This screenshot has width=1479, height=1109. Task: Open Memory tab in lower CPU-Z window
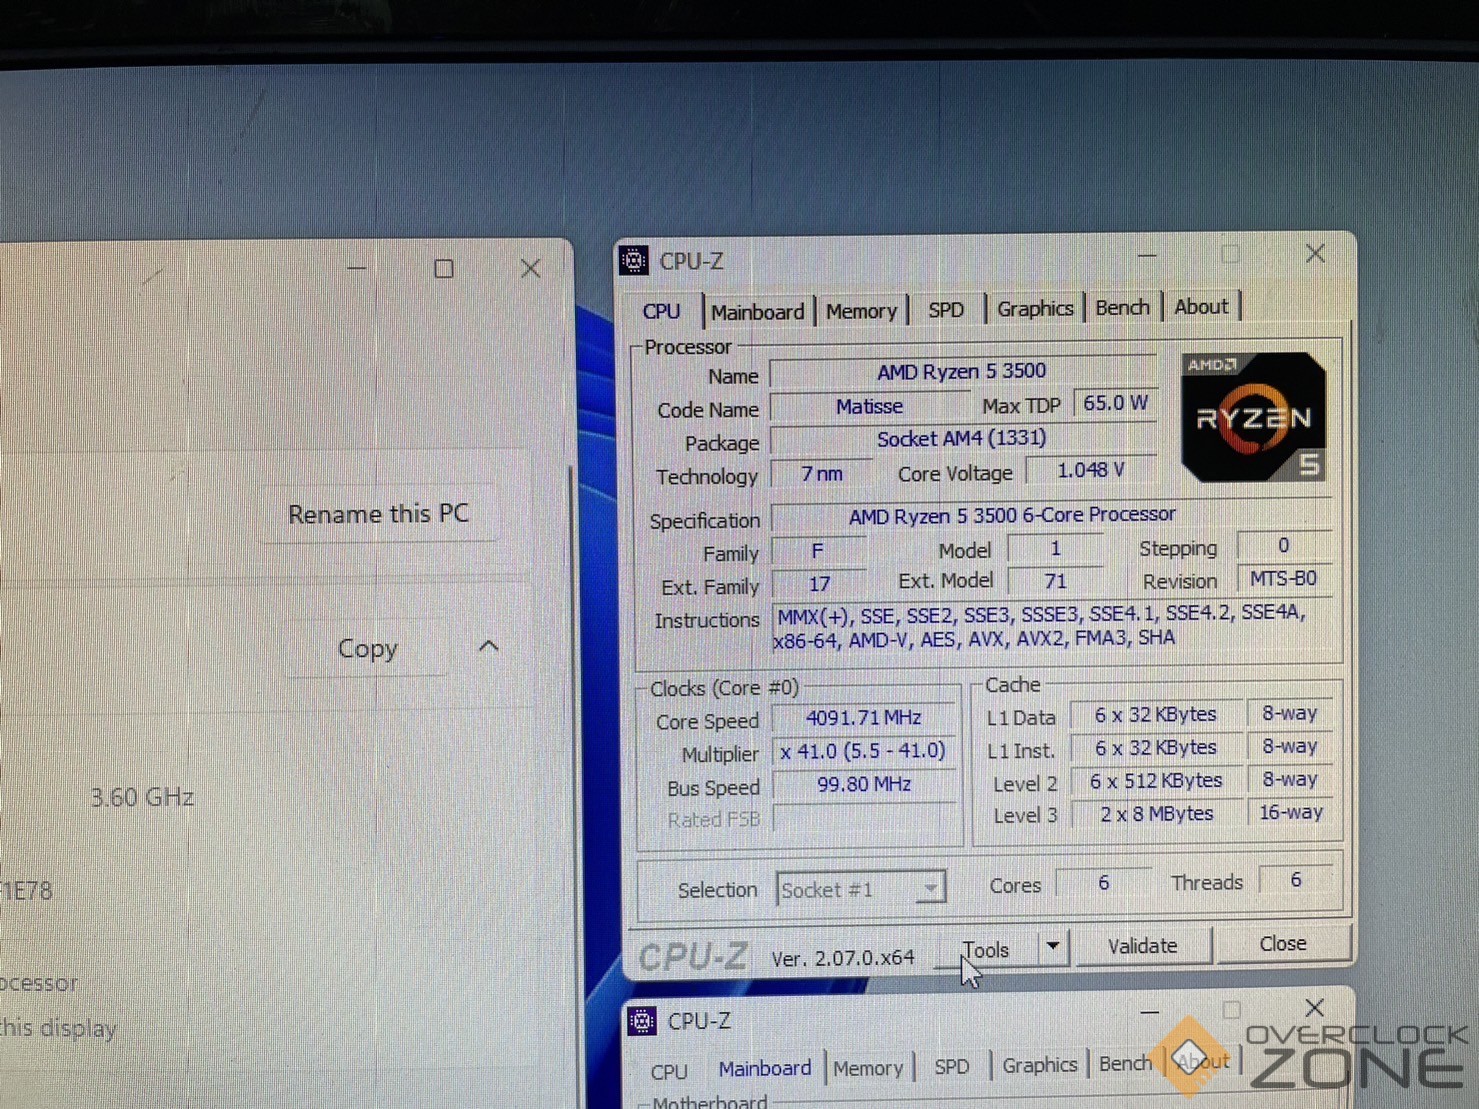point(868,1068)
